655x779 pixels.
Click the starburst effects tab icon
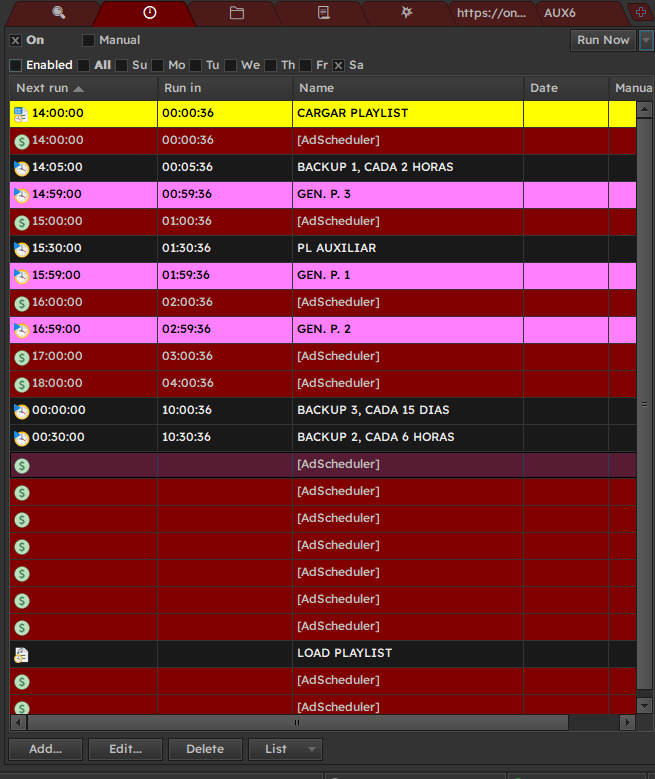406,13
